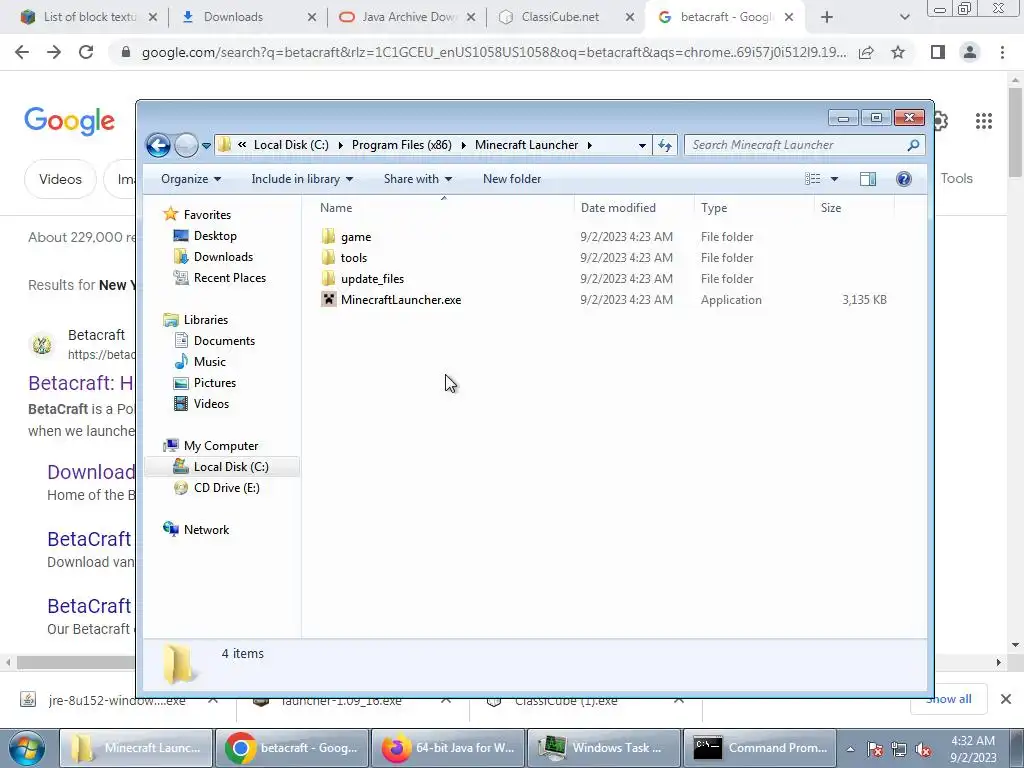Open Chrome three-dot menu
Image resolution: width=1024 pixels, height=768 pixels.
(x=1002, y=52)
